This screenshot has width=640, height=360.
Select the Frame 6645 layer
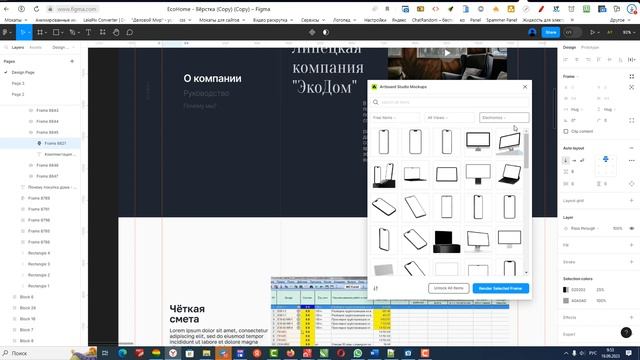coord(47,132)
